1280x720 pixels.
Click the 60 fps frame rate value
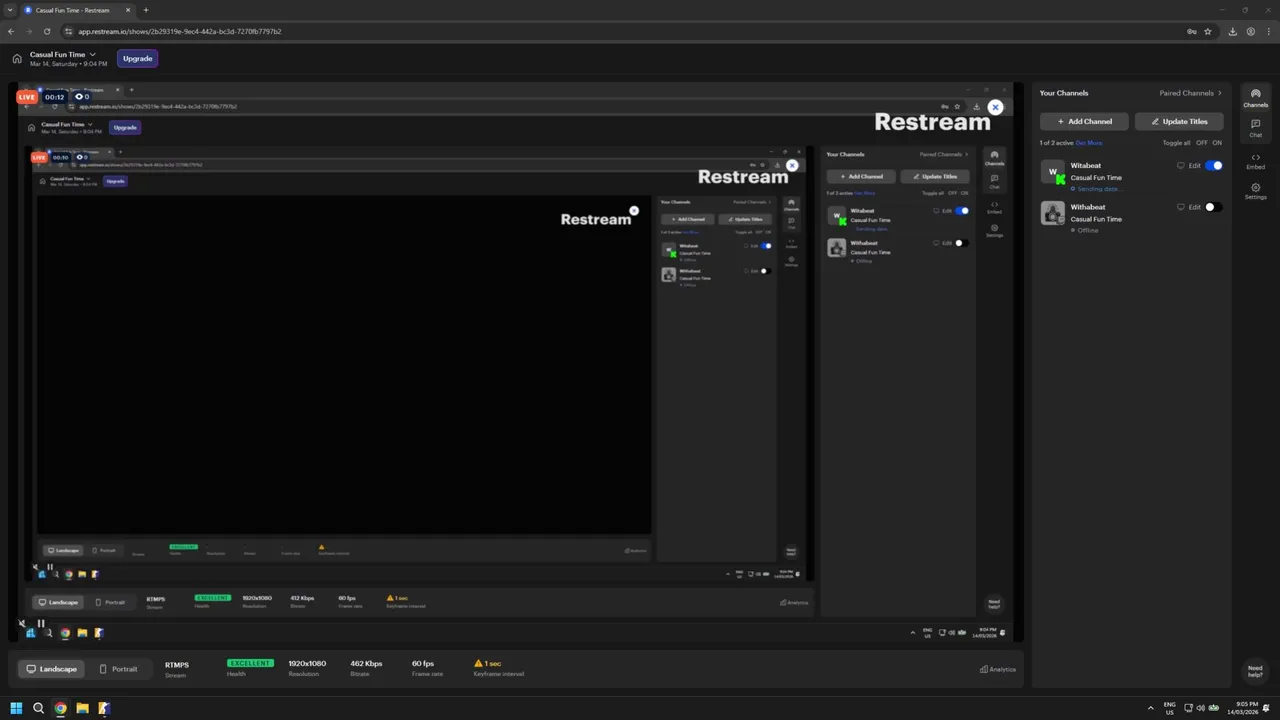tap(423, 664)
